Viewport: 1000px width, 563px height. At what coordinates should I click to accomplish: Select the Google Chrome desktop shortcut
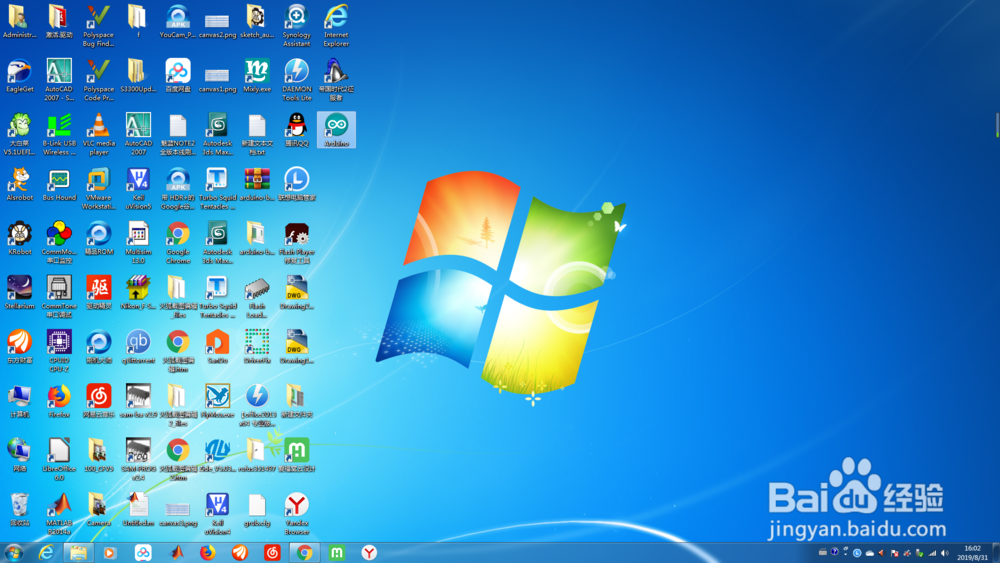point(178,243)
